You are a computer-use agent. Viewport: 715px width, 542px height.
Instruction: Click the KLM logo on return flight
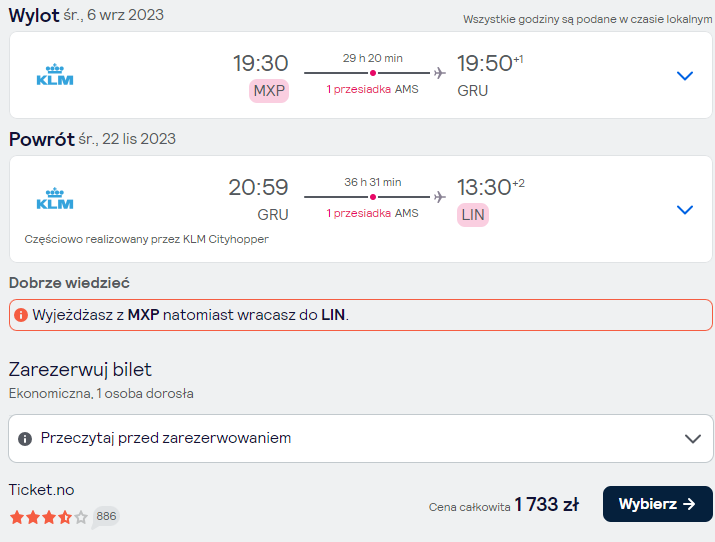(x=55, y=199)
